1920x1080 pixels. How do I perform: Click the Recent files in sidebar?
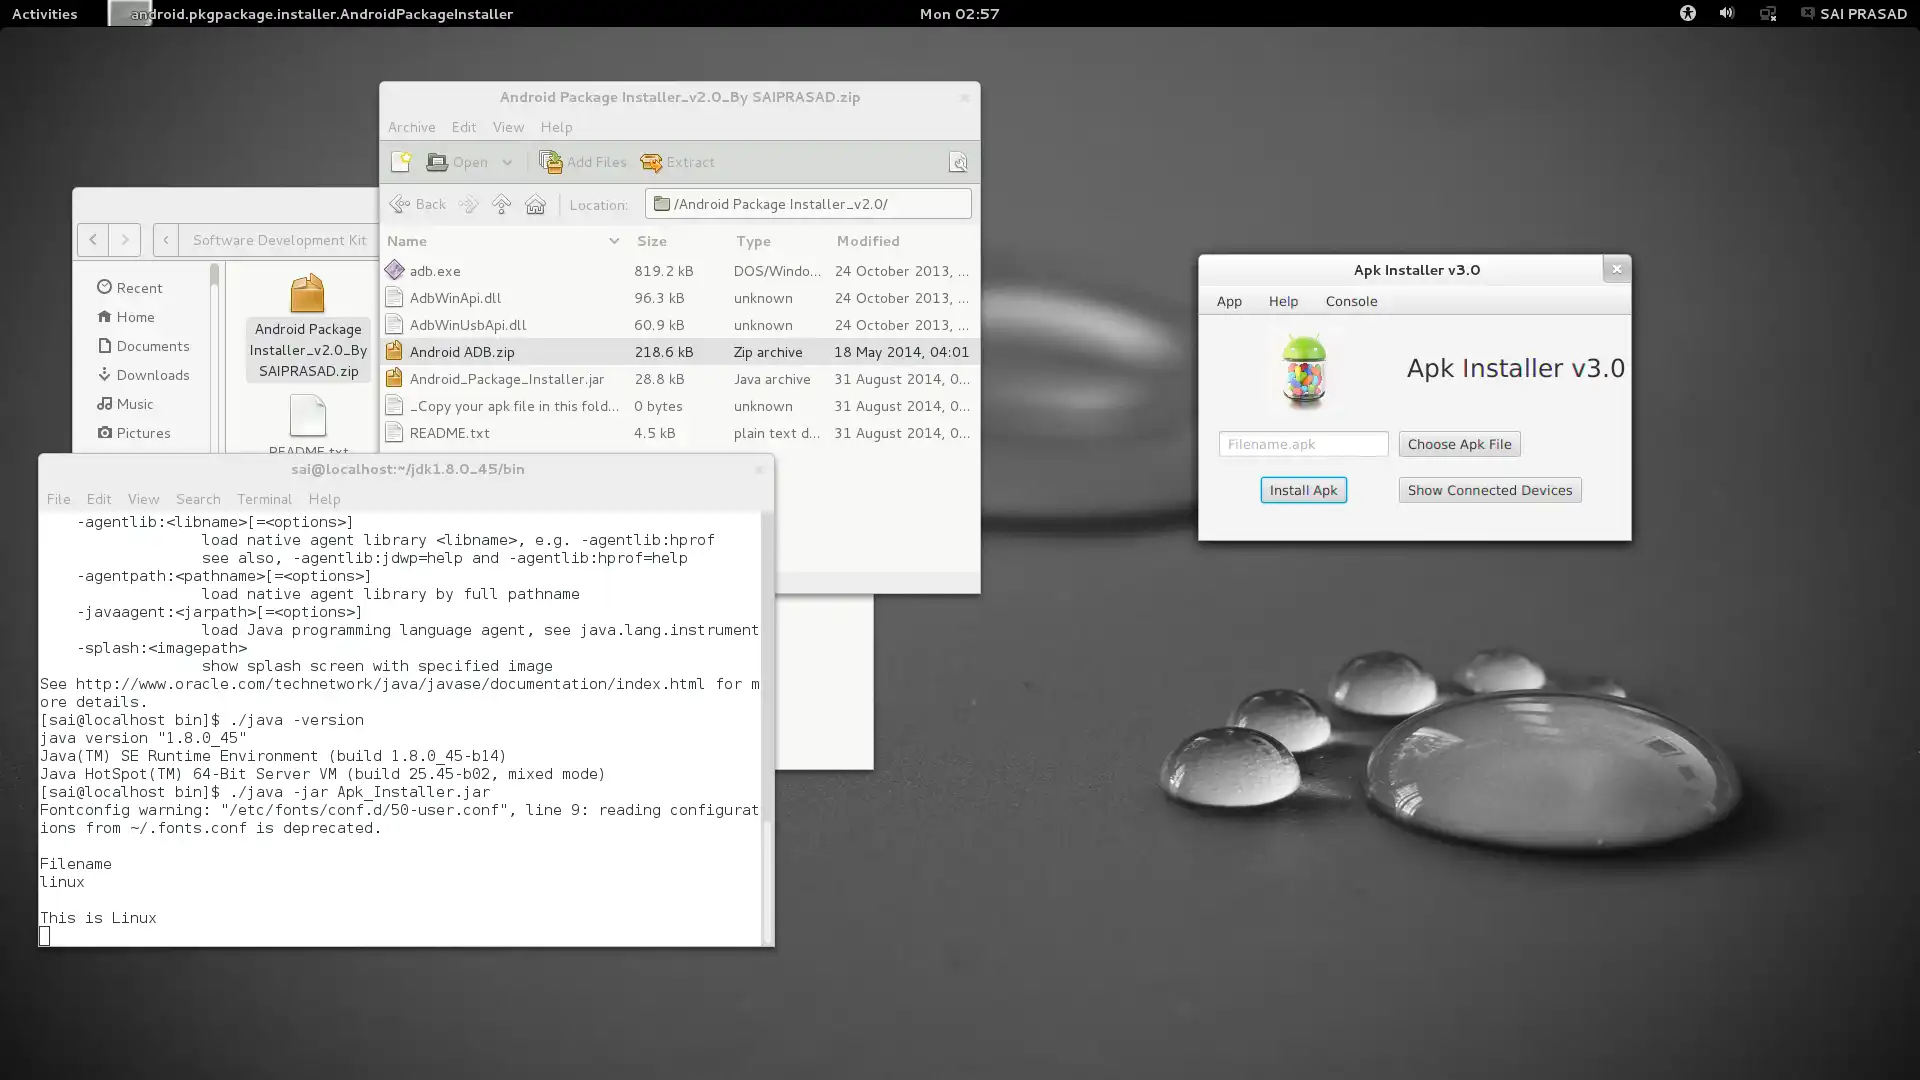pyautogui.click(x=138, y=287)
